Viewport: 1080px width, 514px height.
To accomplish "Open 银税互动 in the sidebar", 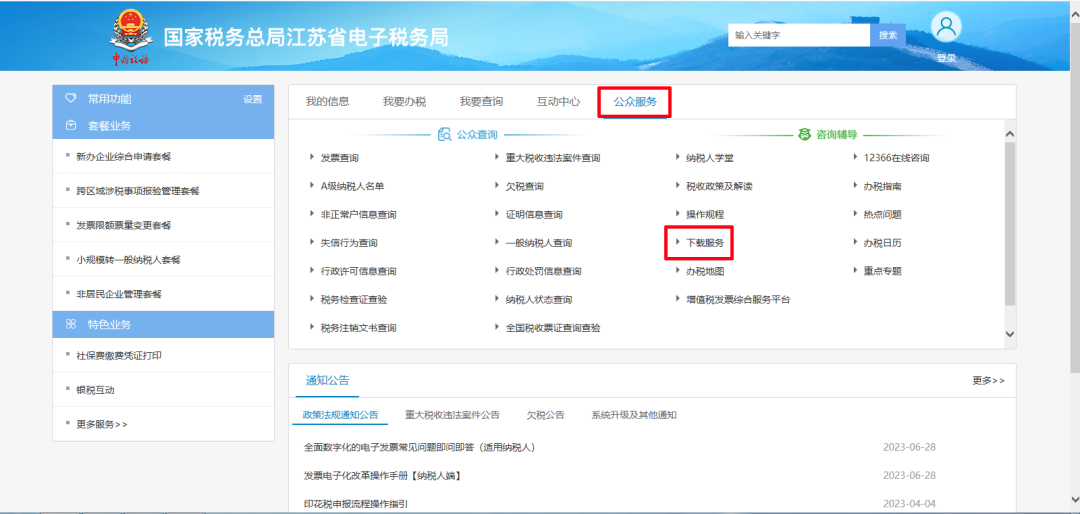I will (95, 390).
